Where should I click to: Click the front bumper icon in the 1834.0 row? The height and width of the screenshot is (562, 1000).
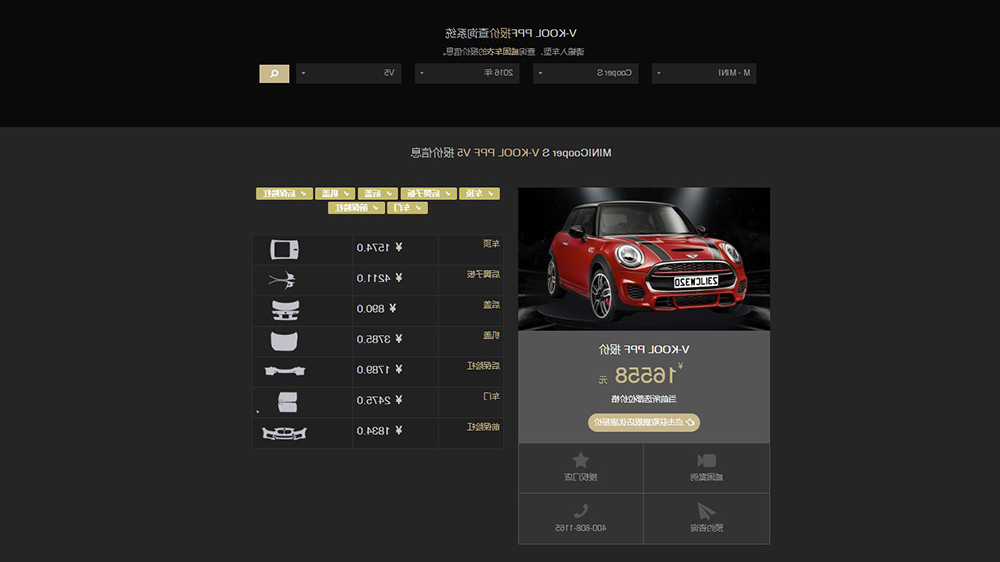coord(284,433)
